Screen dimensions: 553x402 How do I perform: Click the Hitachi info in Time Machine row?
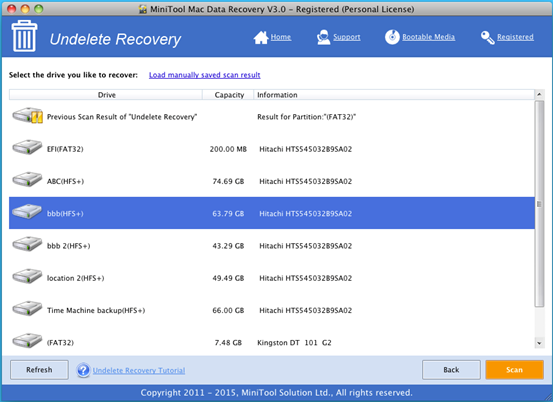pyautogui.click(x=305, y=311)
